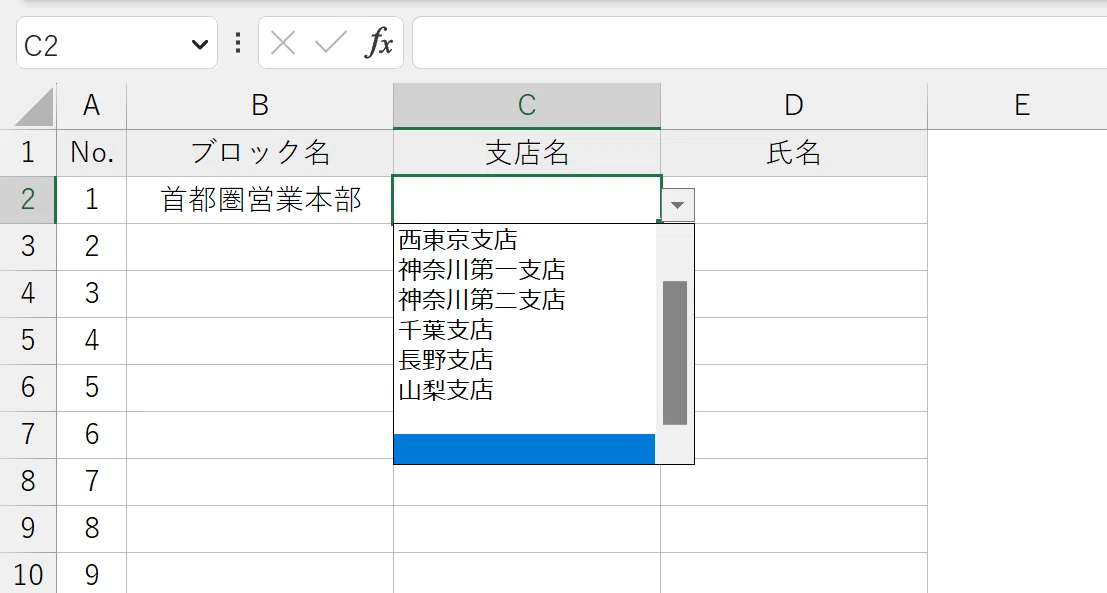Screen dimensions: 1107x593
Task: Click the blue highlighted blank list item
Action: tap(525, 449)
